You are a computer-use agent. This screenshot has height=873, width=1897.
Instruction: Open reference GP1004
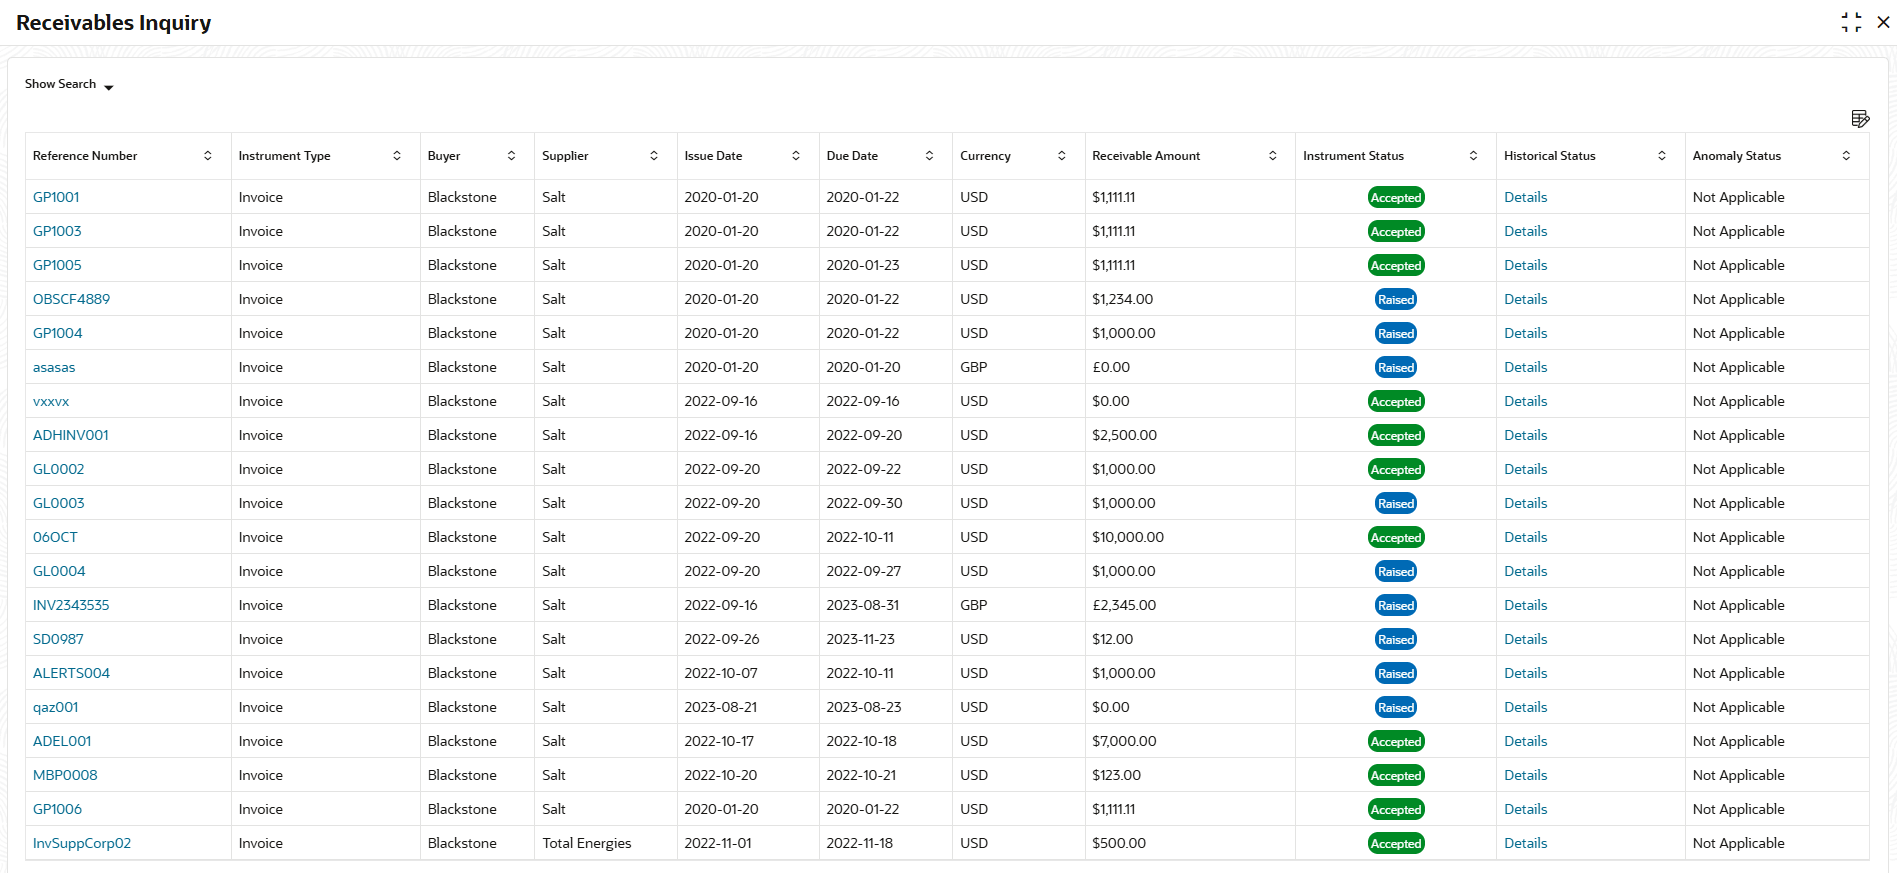[x=58, y=333]
